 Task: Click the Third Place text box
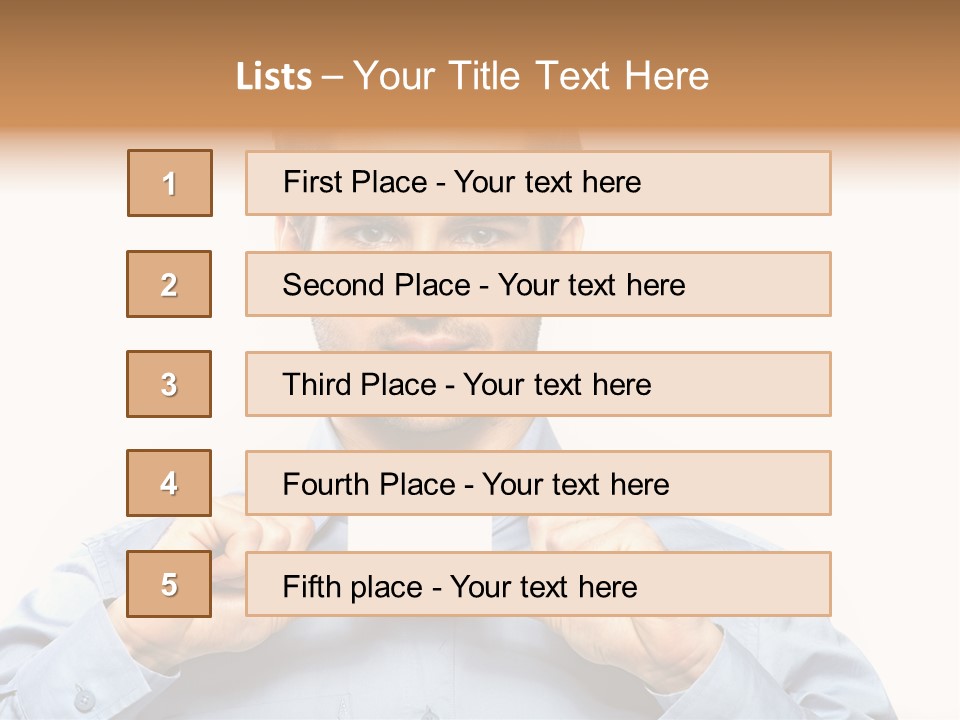[538, 384]
